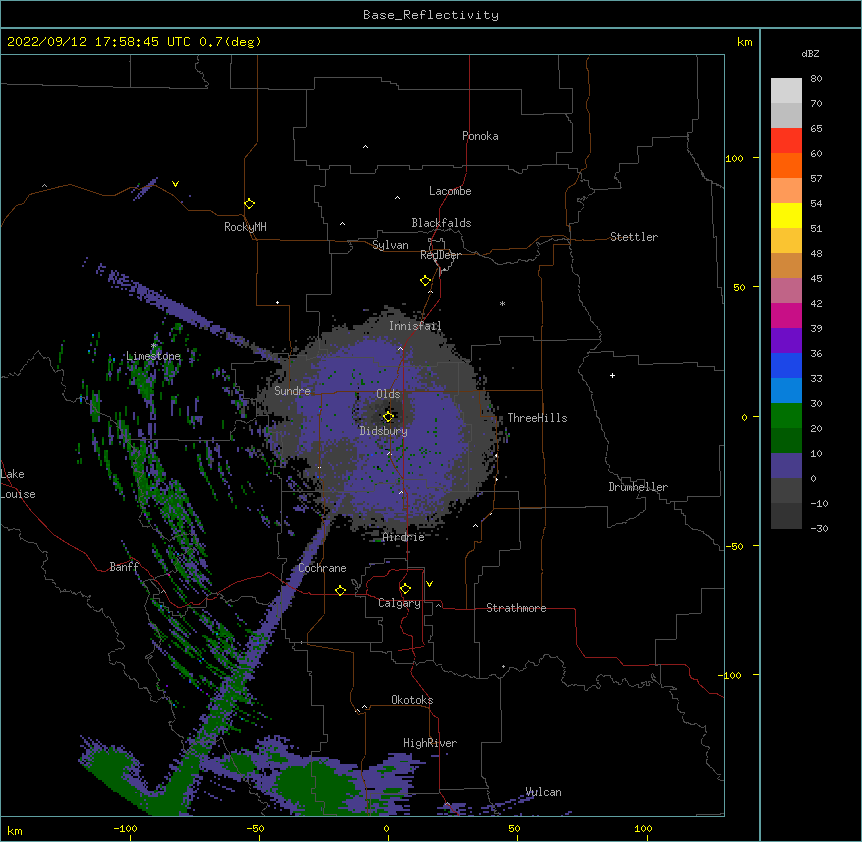The width and height of the screenshot is (862, 842).
Task: Click the Sundre town label
Action: pos(292,391)
